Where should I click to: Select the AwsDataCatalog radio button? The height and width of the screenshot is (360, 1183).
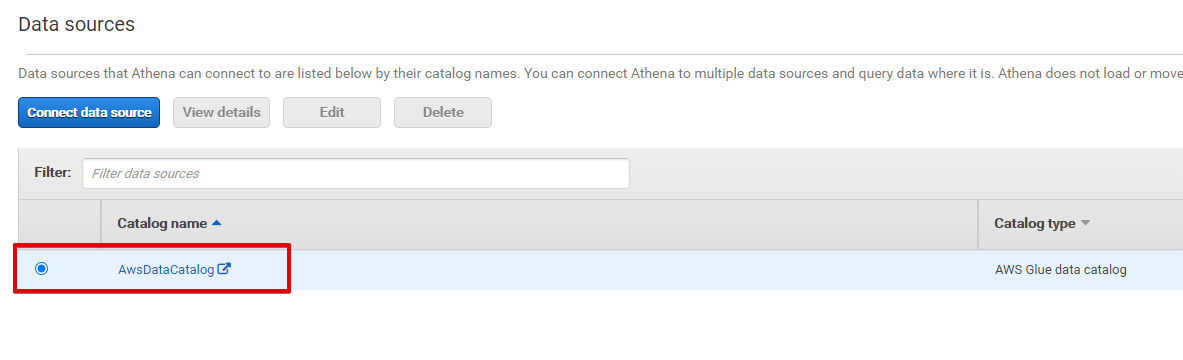[41, 269]
